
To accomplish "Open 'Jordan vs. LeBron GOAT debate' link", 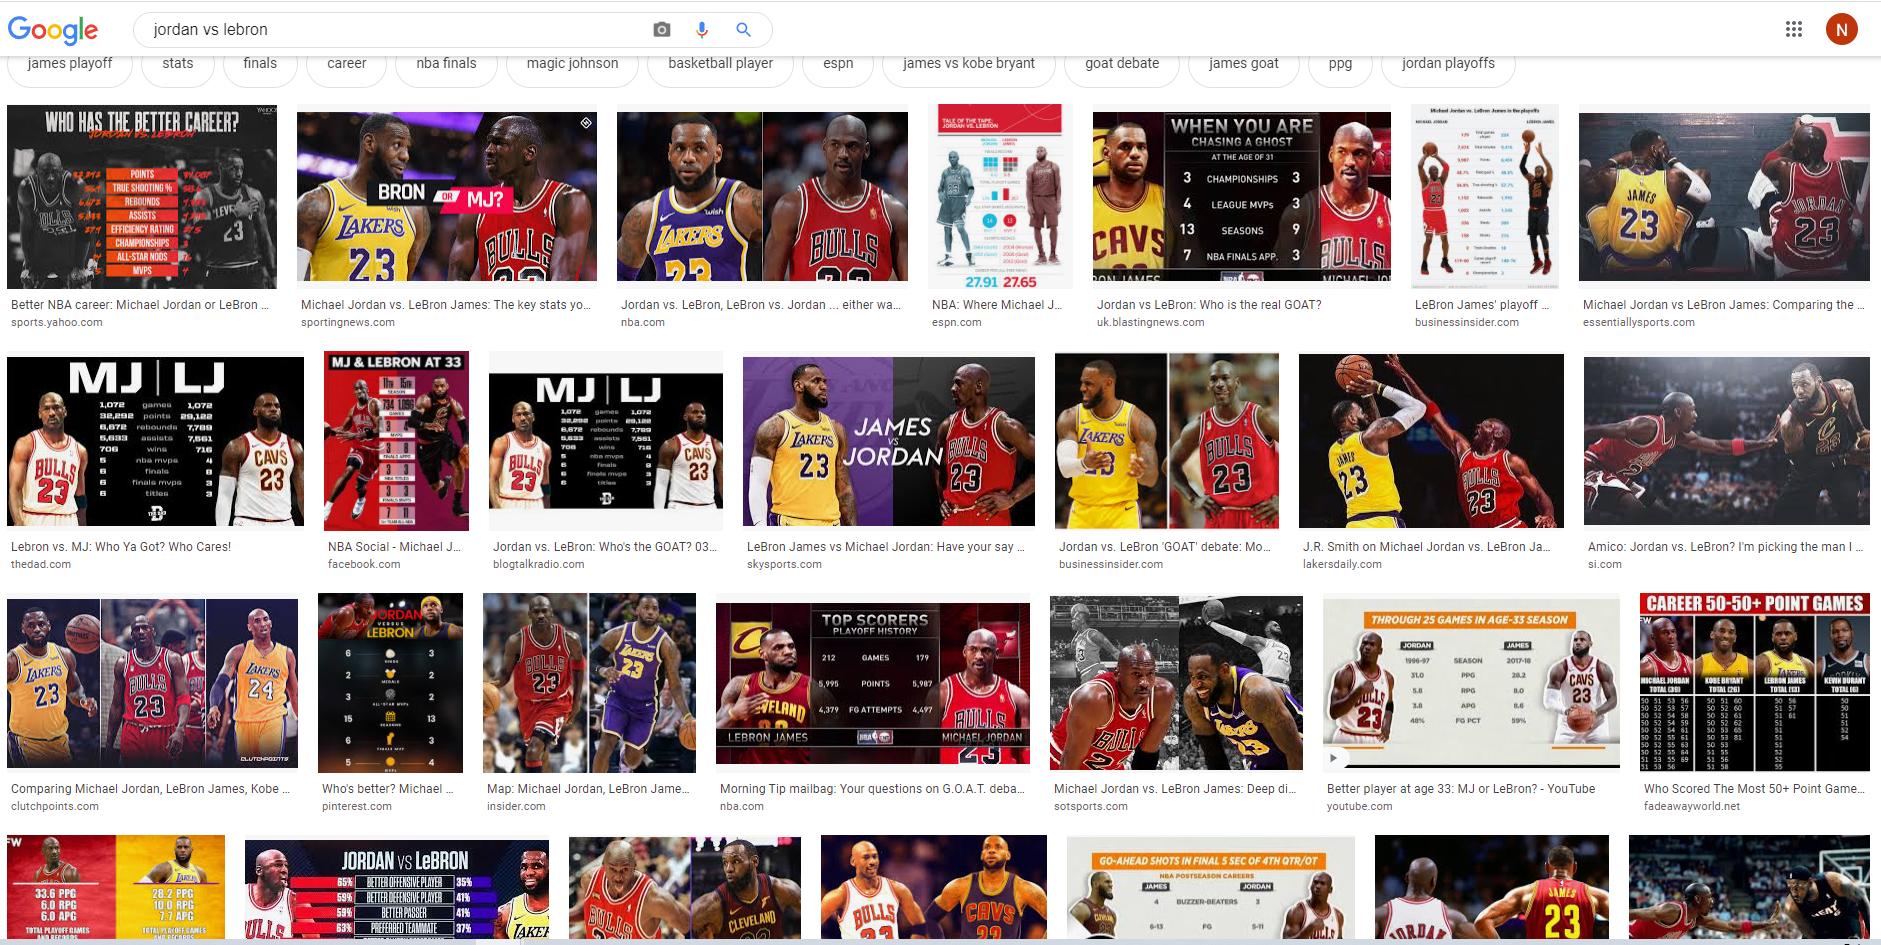I will click(x=1165, y=547).
